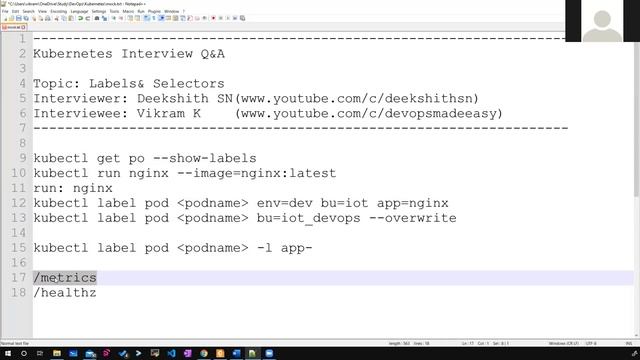Click the 'Topic: Labels& Selectors' line

click(x=129, y=84)
